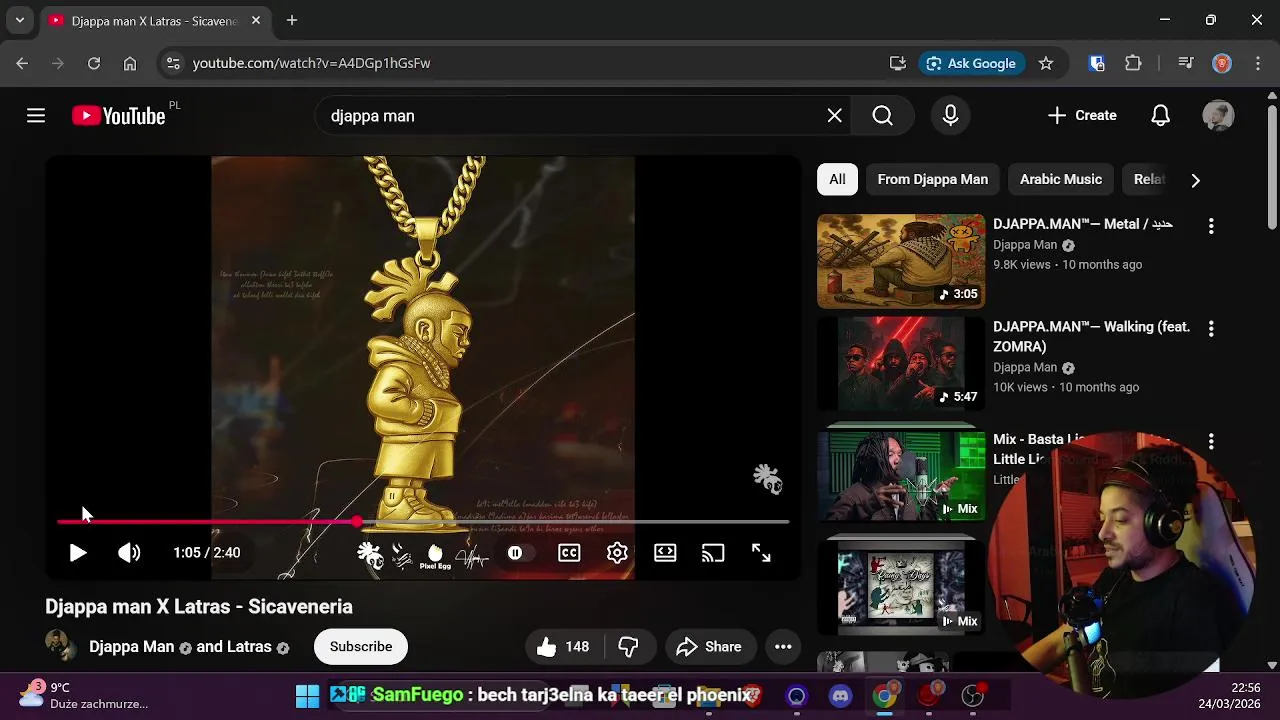The height and width of the screenshot is (720, 1280).
Task: Click Ask Google button
Action: [971, 63]
